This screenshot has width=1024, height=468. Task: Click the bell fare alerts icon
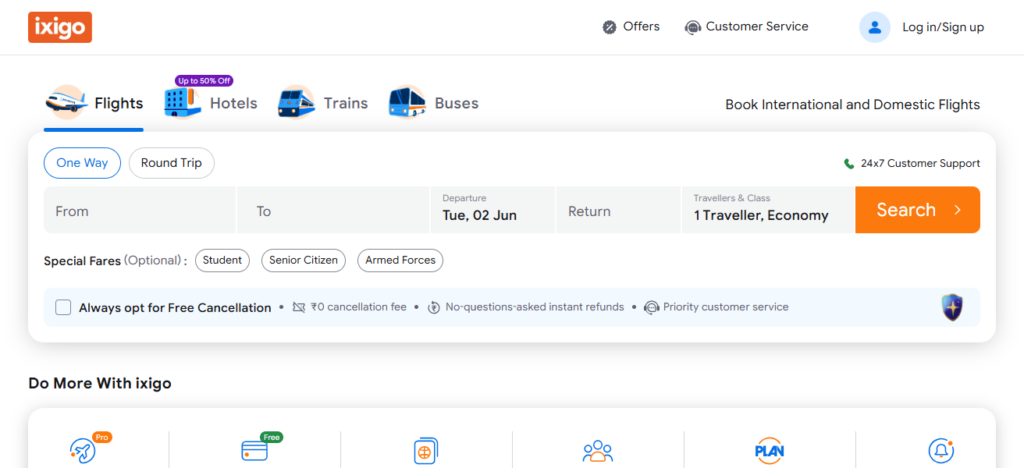941,450
